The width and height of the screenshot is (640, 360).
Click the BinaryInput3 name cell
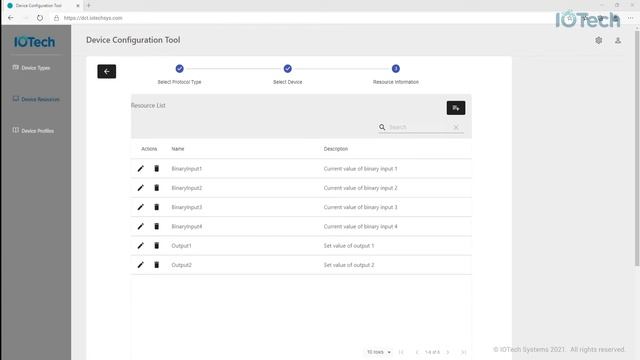[187, 207]
